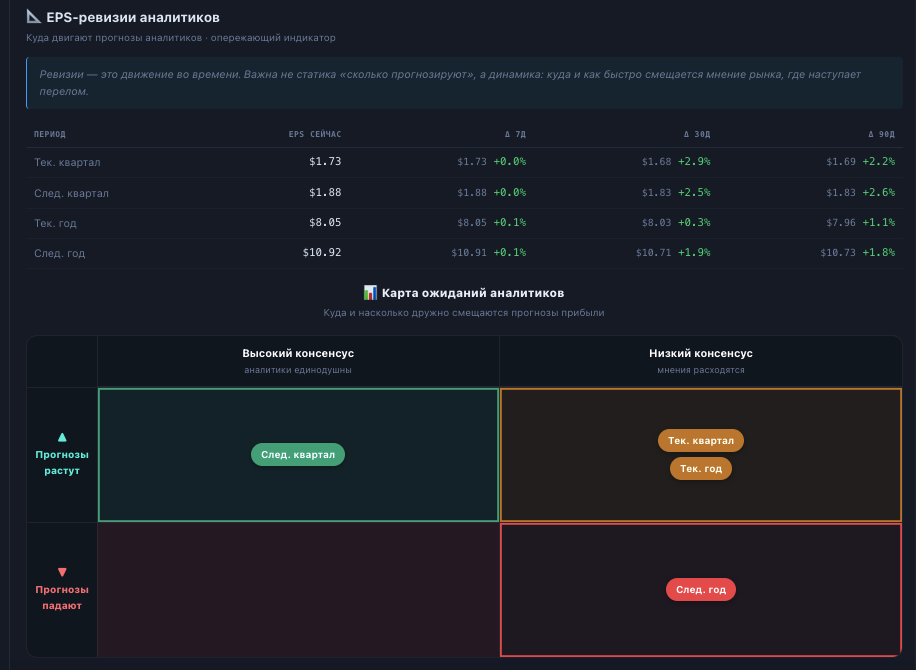Click the ruler icon beside EPS-ревизии аналитиков
This screenshot has width=916, height=670.
click(x=34, y=17)
